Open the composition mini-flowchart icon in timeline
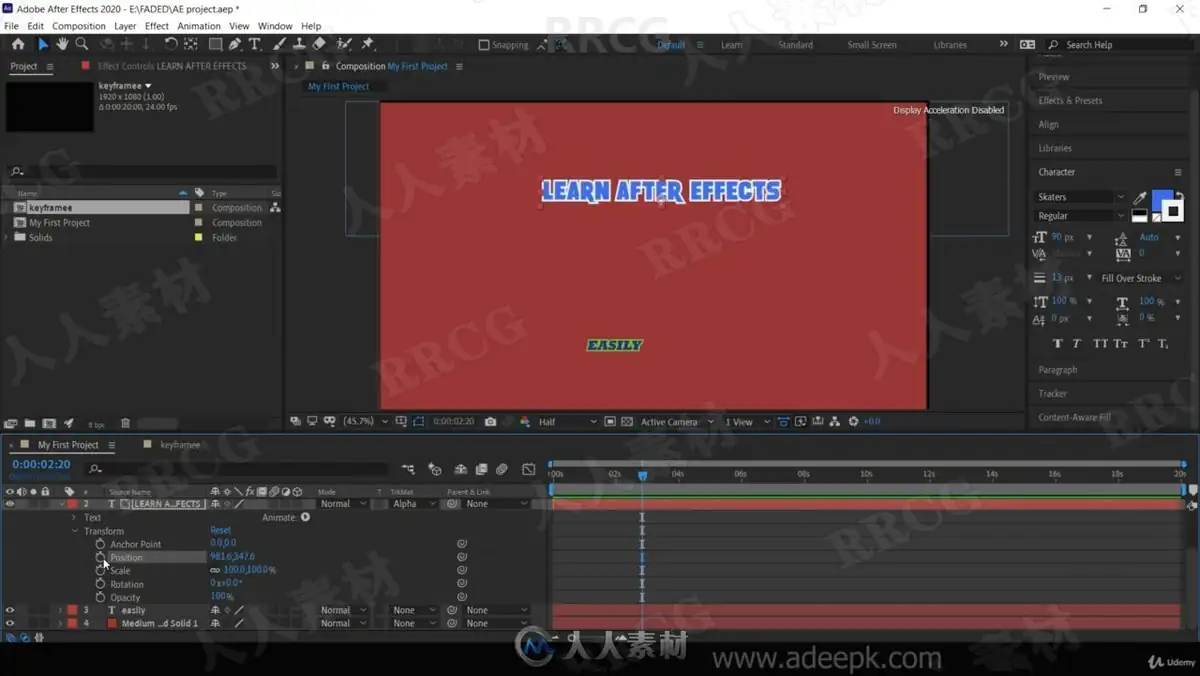Viewport: 1200px width, 676px height. 408,469
